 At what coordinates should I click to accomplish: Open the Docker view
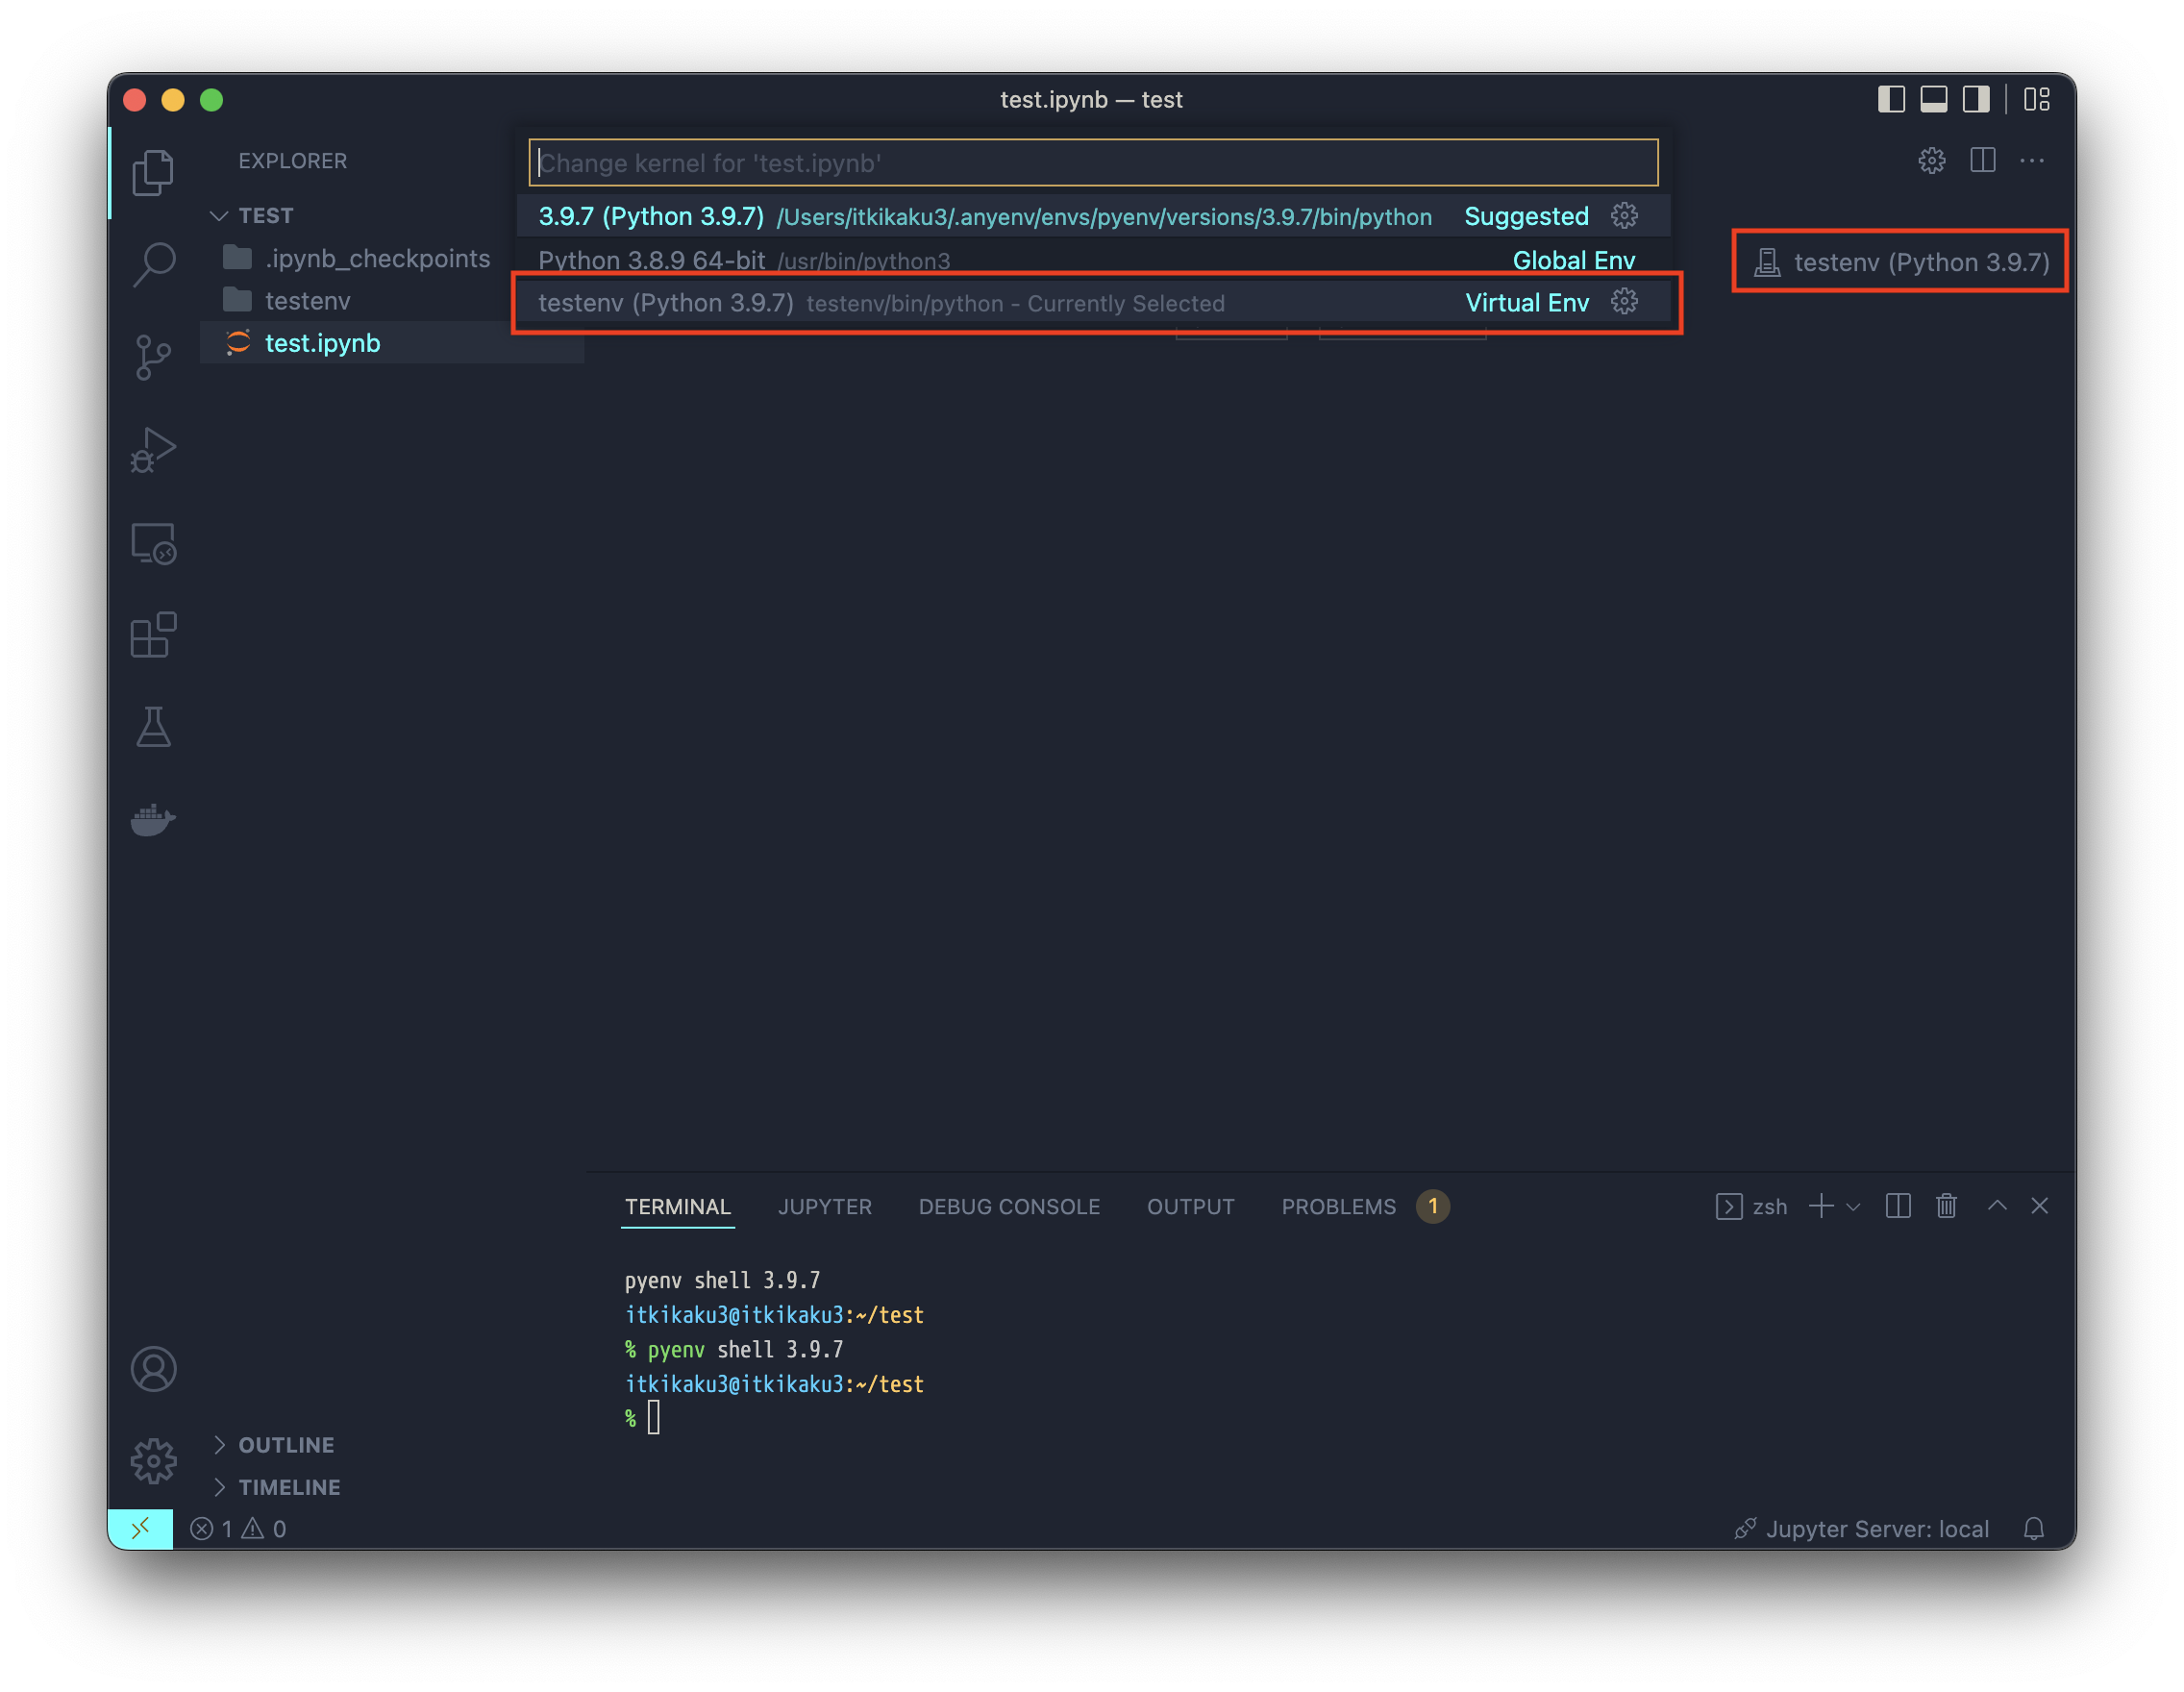click(x=153, y=819)
